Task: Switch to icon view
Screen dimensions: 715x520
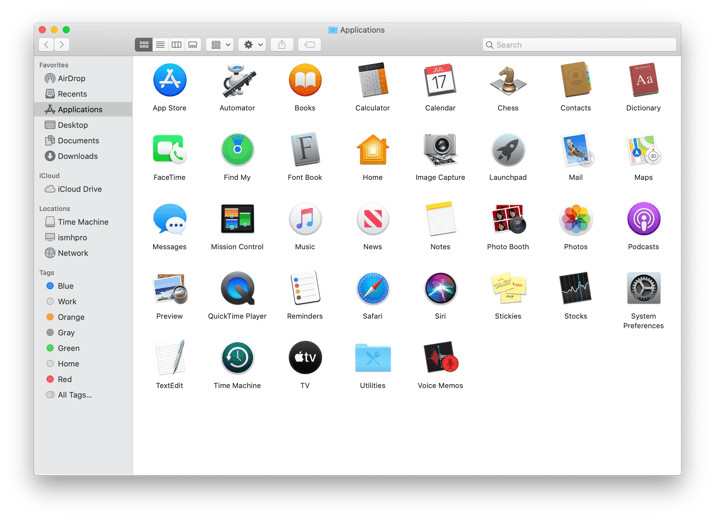Action: point(144,45)
